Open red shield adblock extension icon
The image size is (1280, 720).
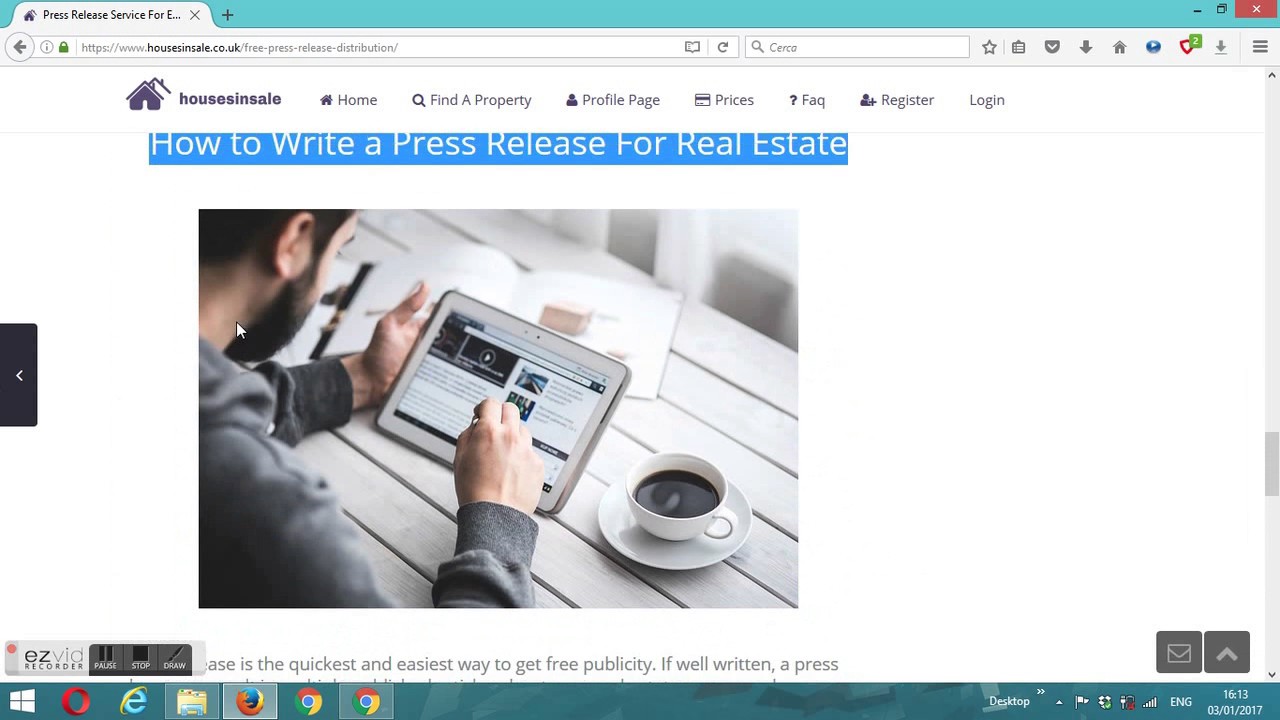tap(1188, 46)
